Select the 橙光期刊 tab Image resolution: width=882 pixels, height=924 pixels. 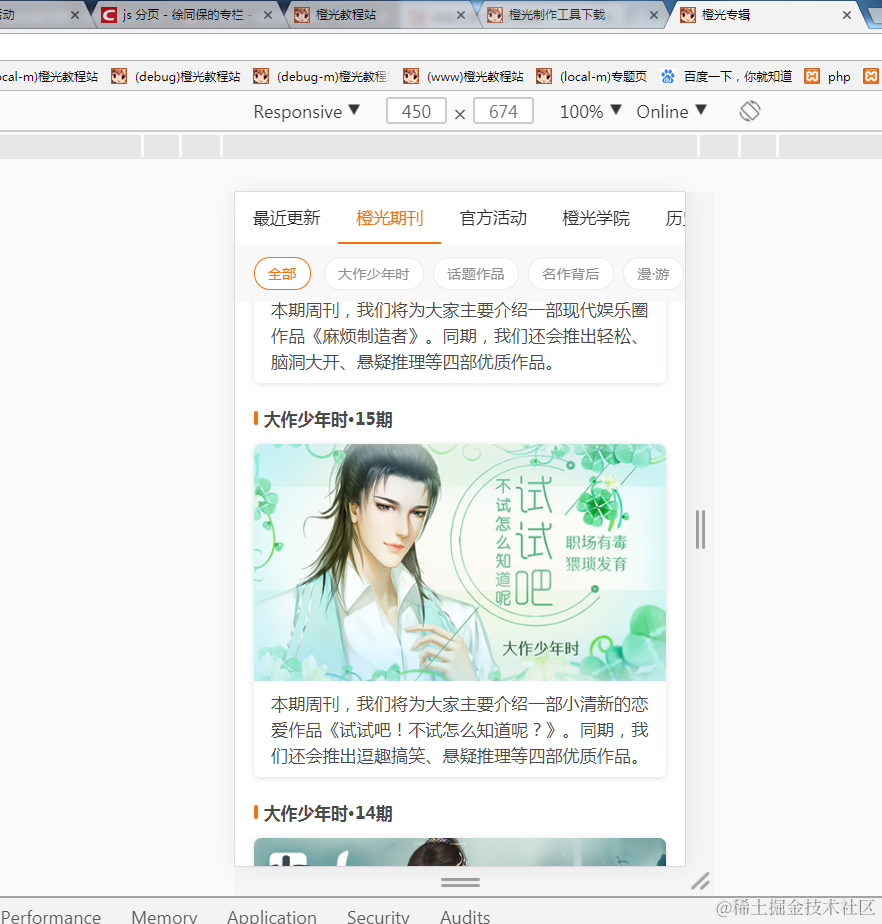click(389, 218)
